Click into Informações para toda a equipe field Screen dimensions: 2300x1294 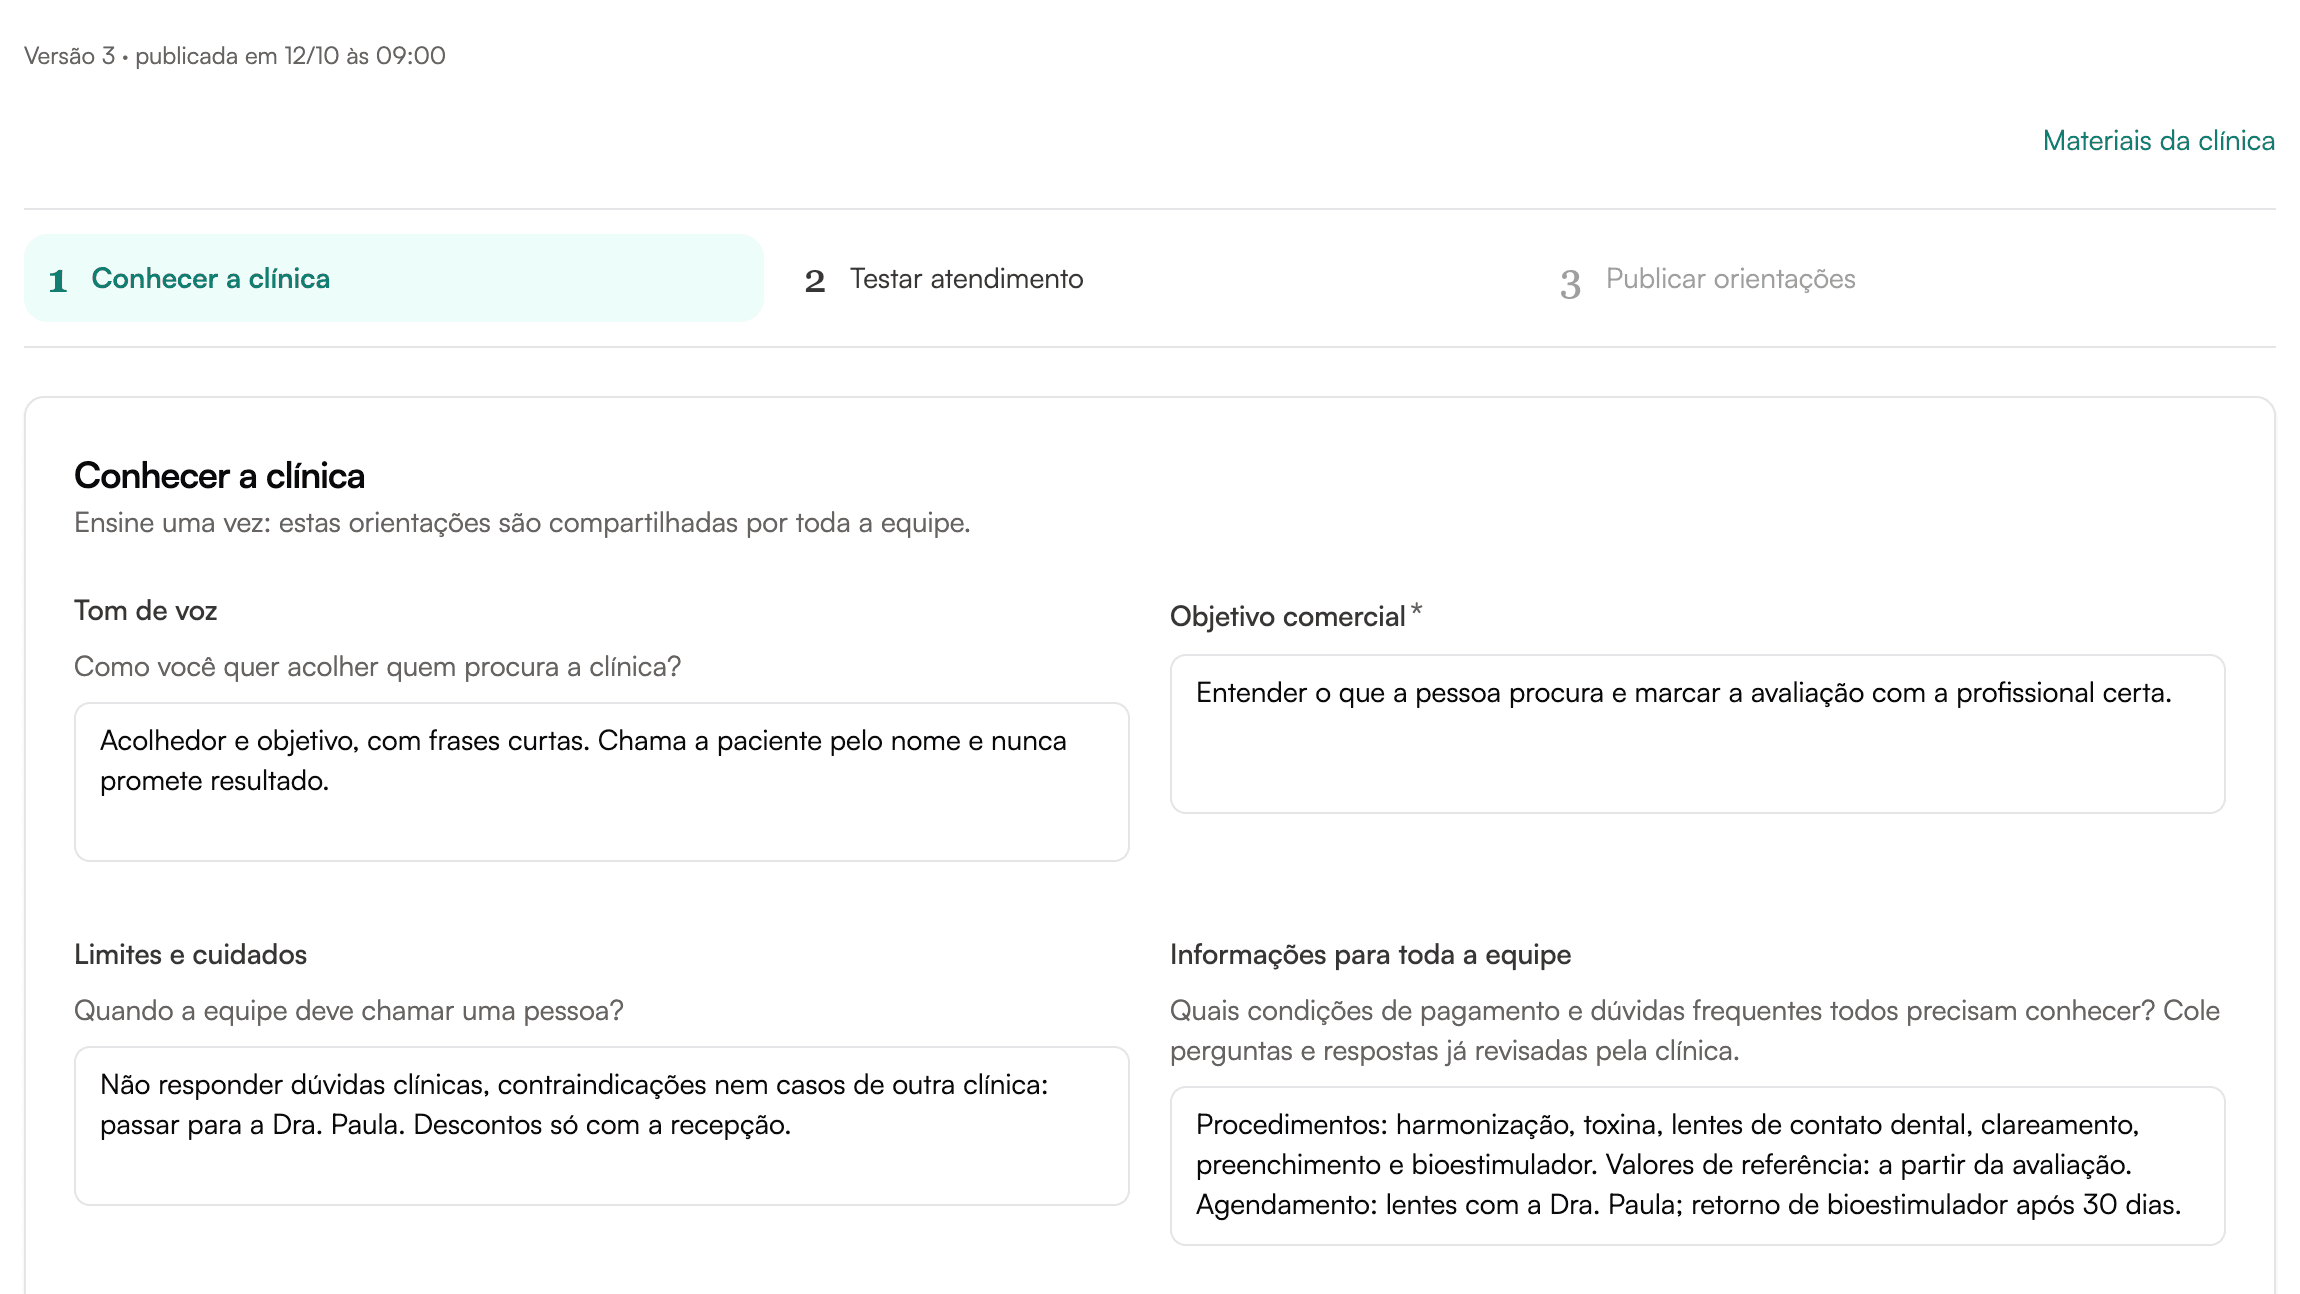tap(1697, 1166)
